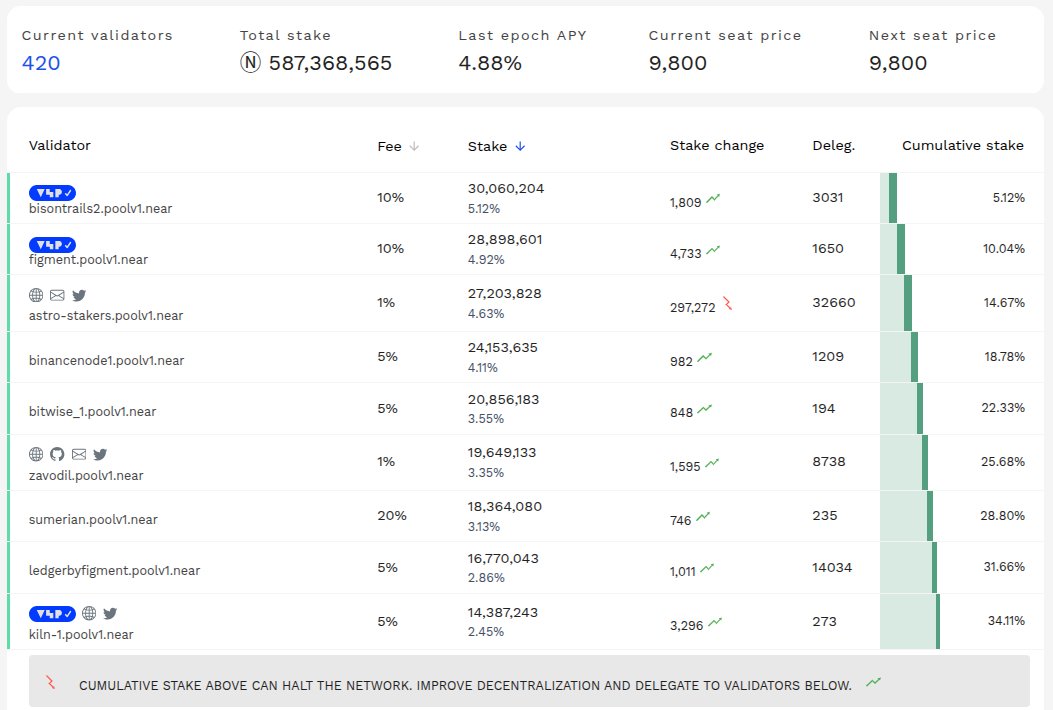Click the Cumulative stake column header
1053x710 pixels.
tap(962, 145)
